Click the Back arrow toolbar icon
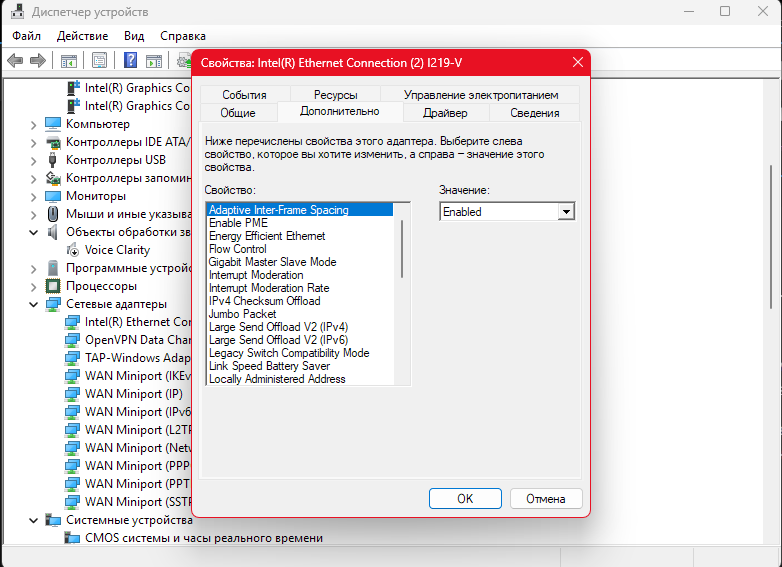The image size is (782, 567). (x=15, y=61)
